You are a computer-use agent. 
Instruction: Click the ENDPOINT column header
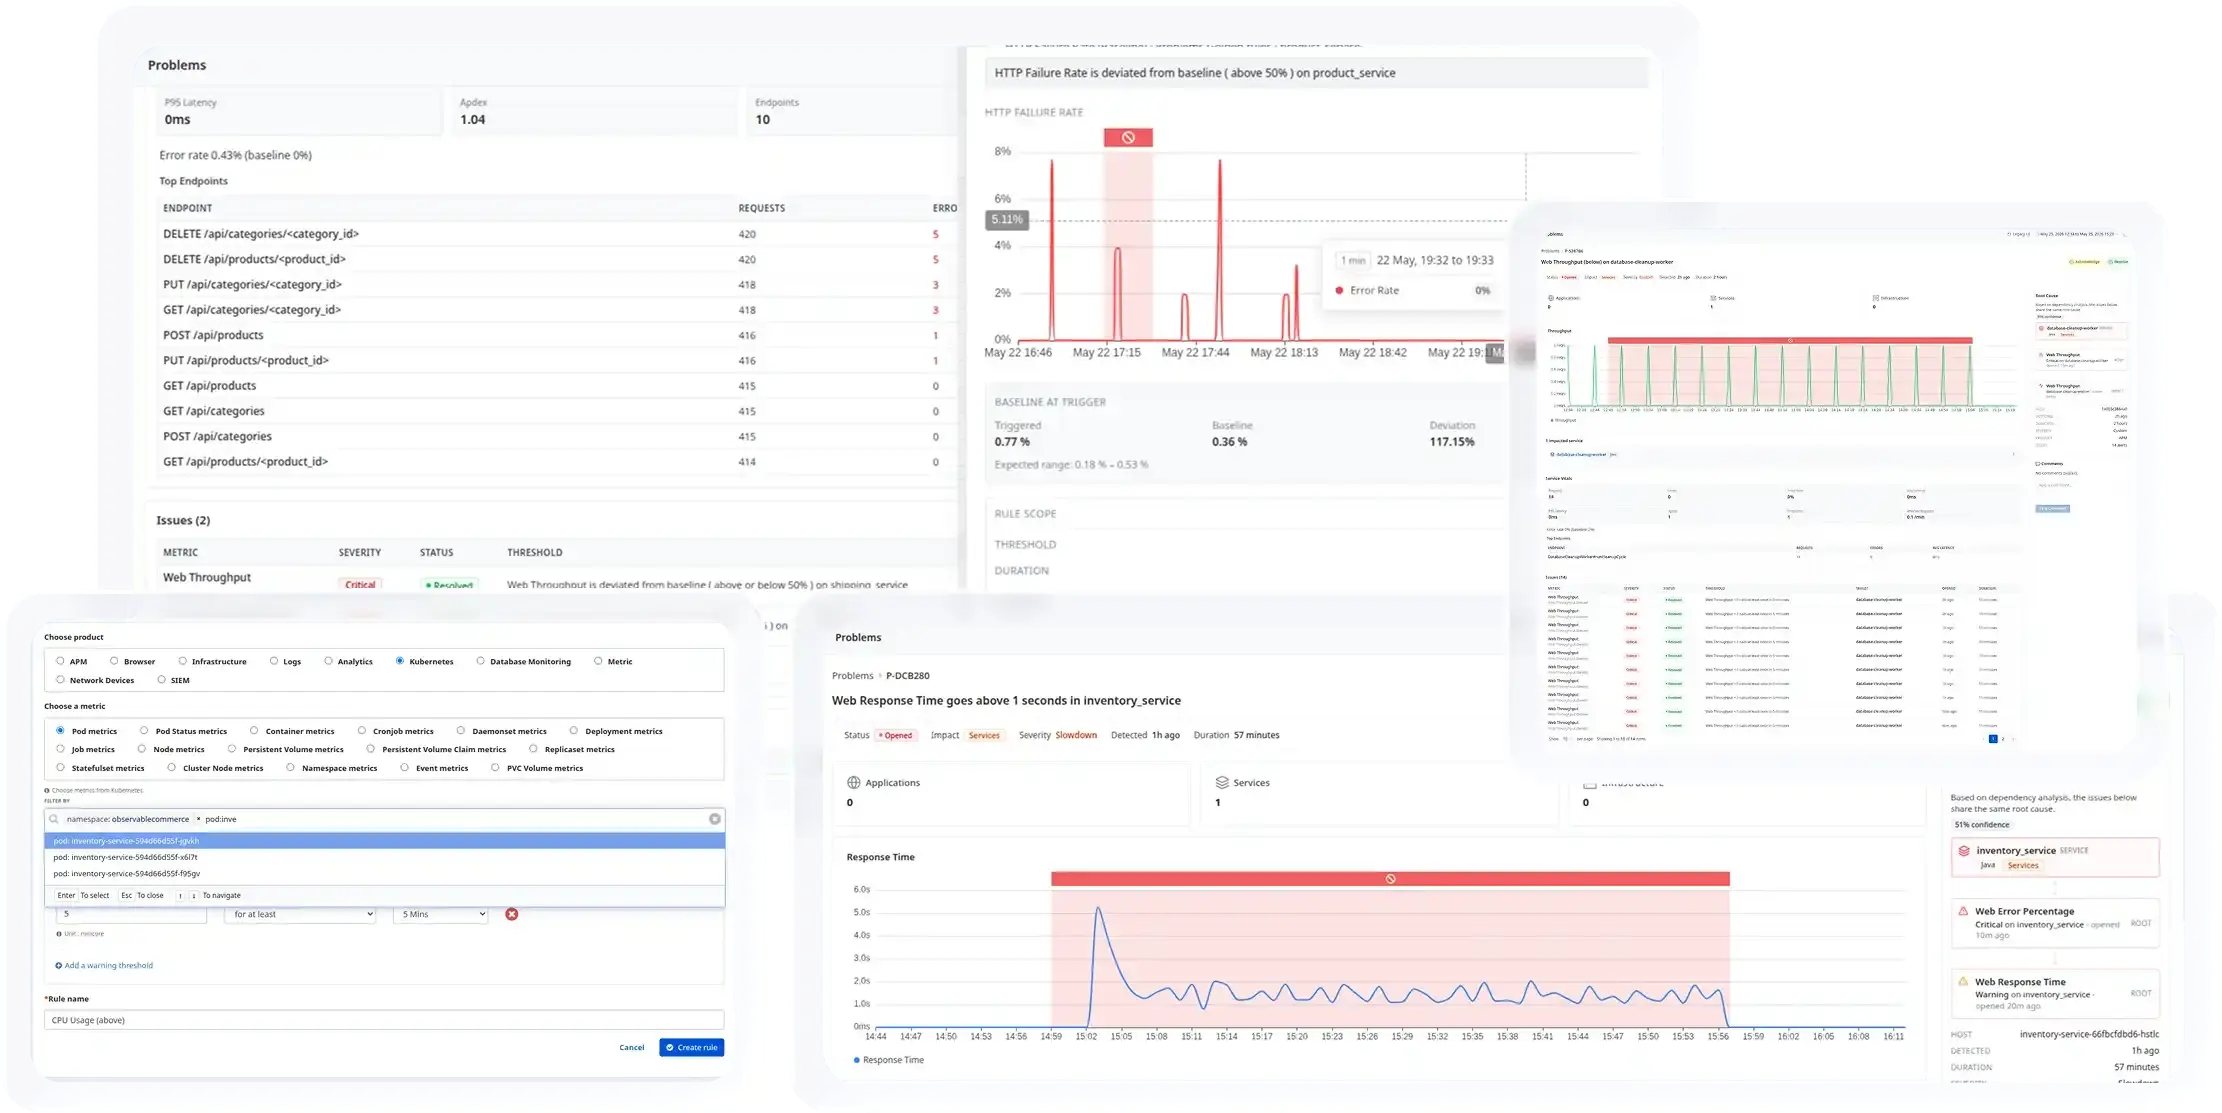[188, 208]
